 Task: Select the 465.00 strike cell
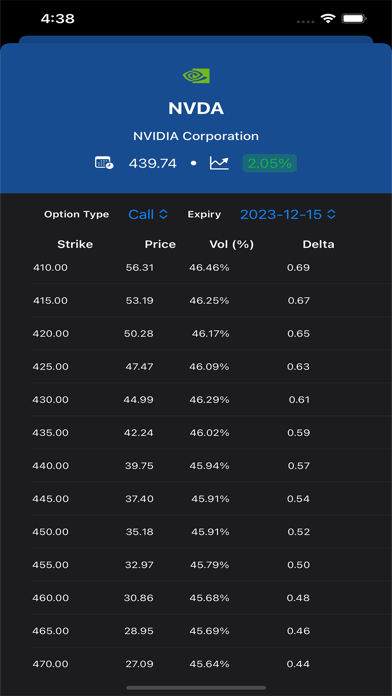(x=51, y=631)
